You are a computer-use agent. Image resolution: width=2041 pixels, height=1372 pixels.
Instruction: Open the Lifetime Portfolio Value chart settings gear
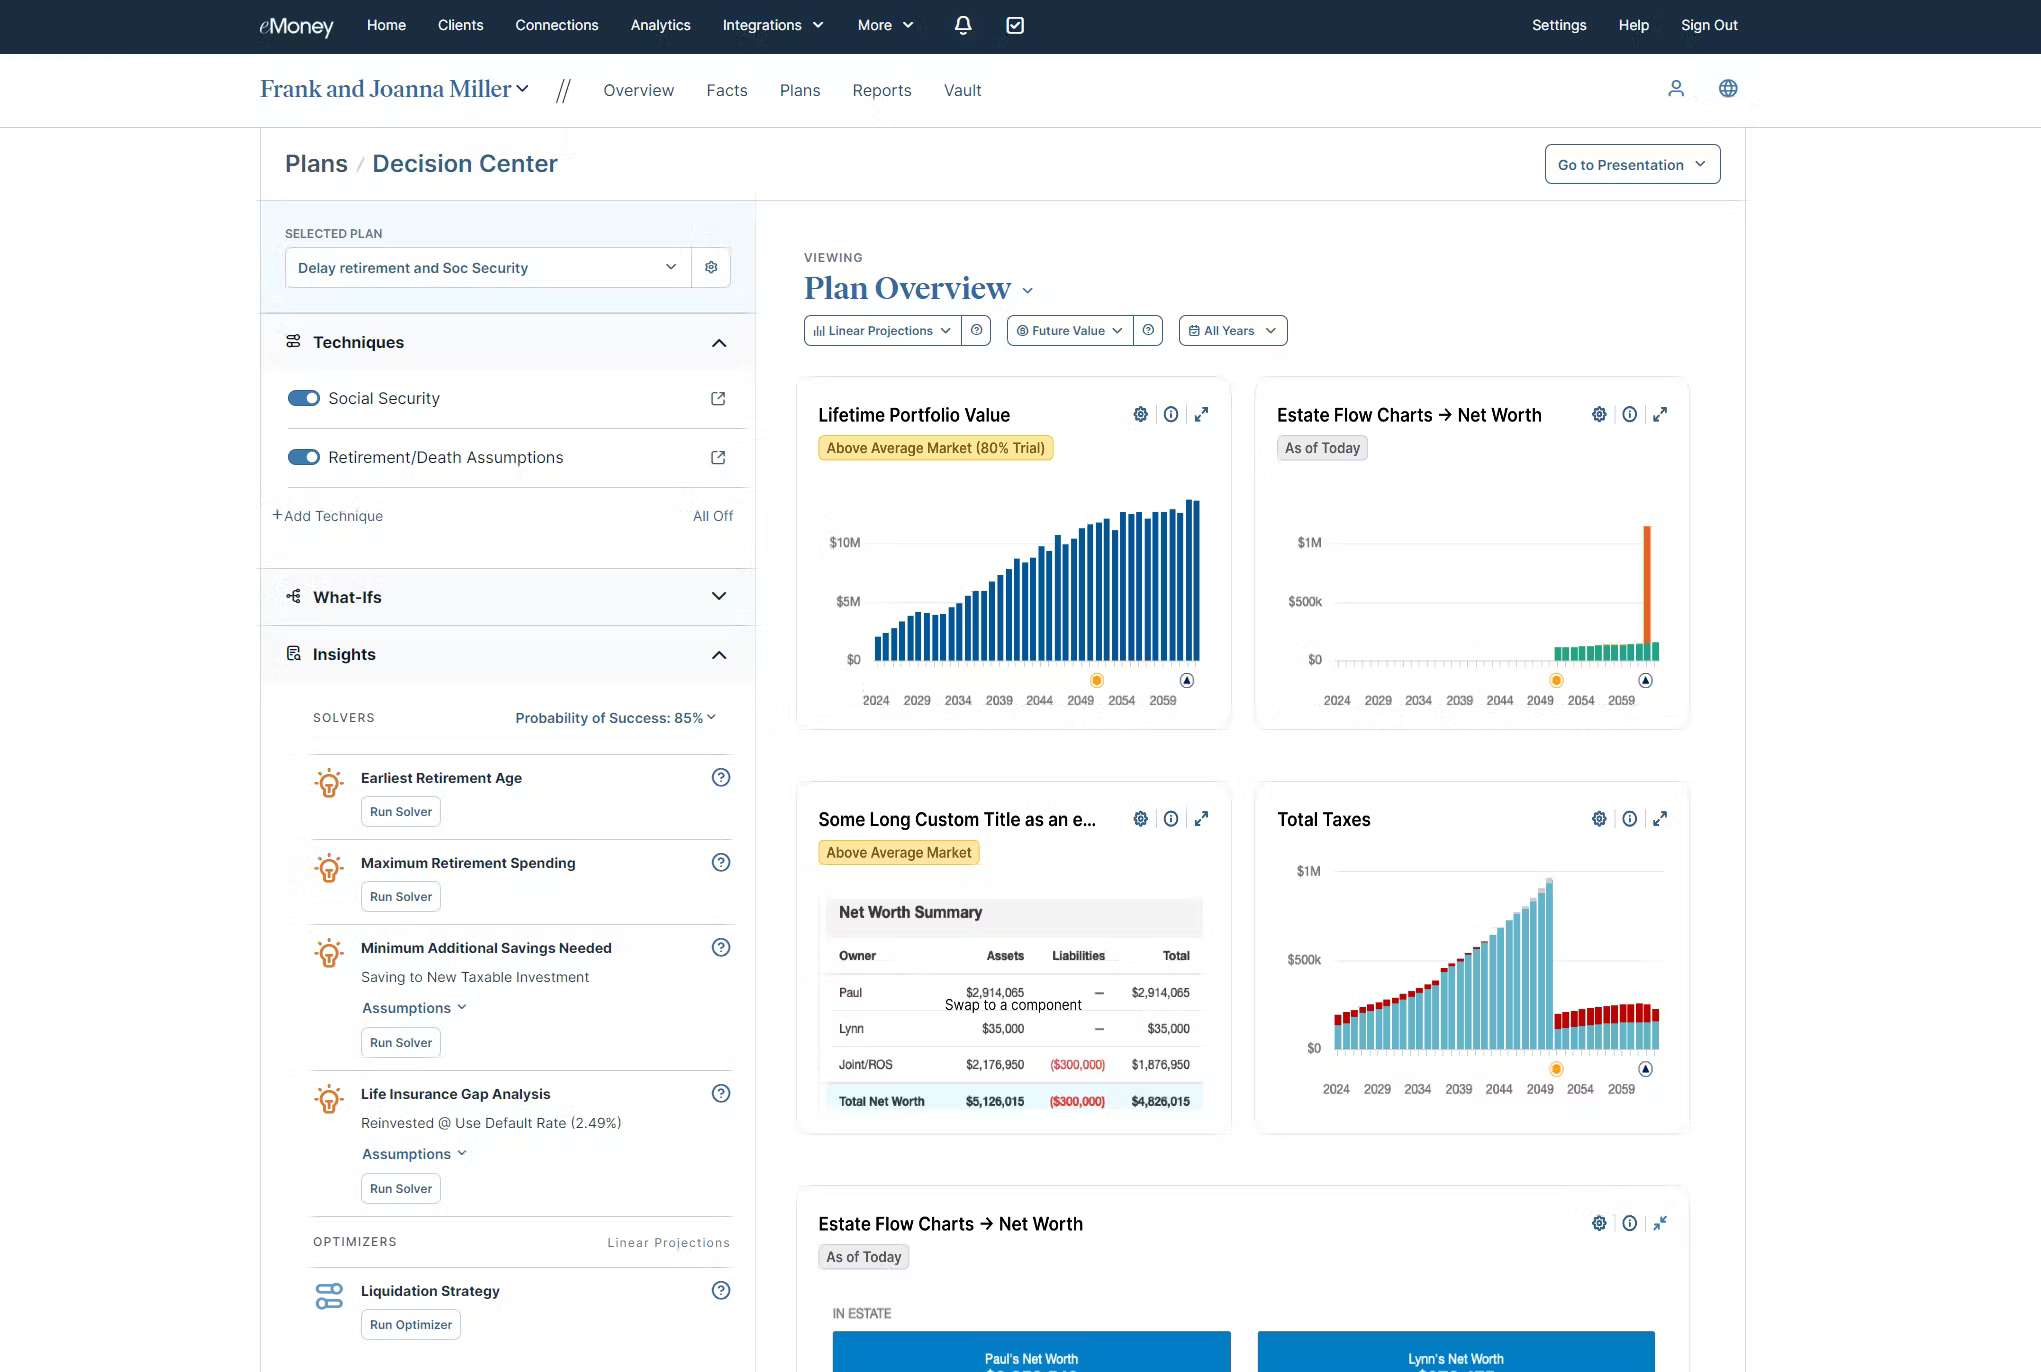(x=1140, y=413)
